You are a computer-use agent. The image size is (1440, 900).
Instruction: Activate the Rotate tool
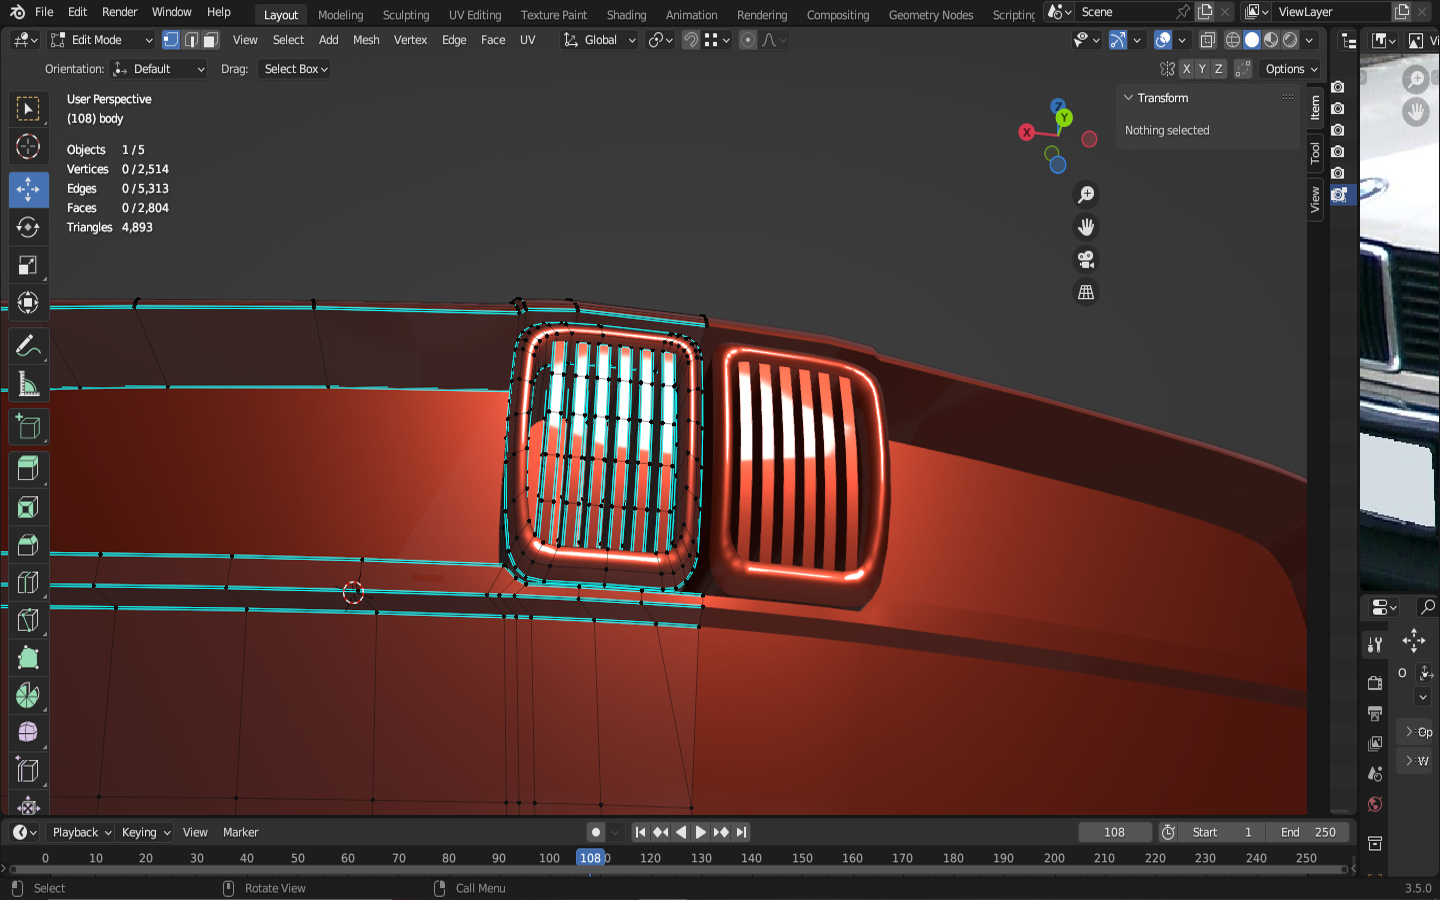28,227
